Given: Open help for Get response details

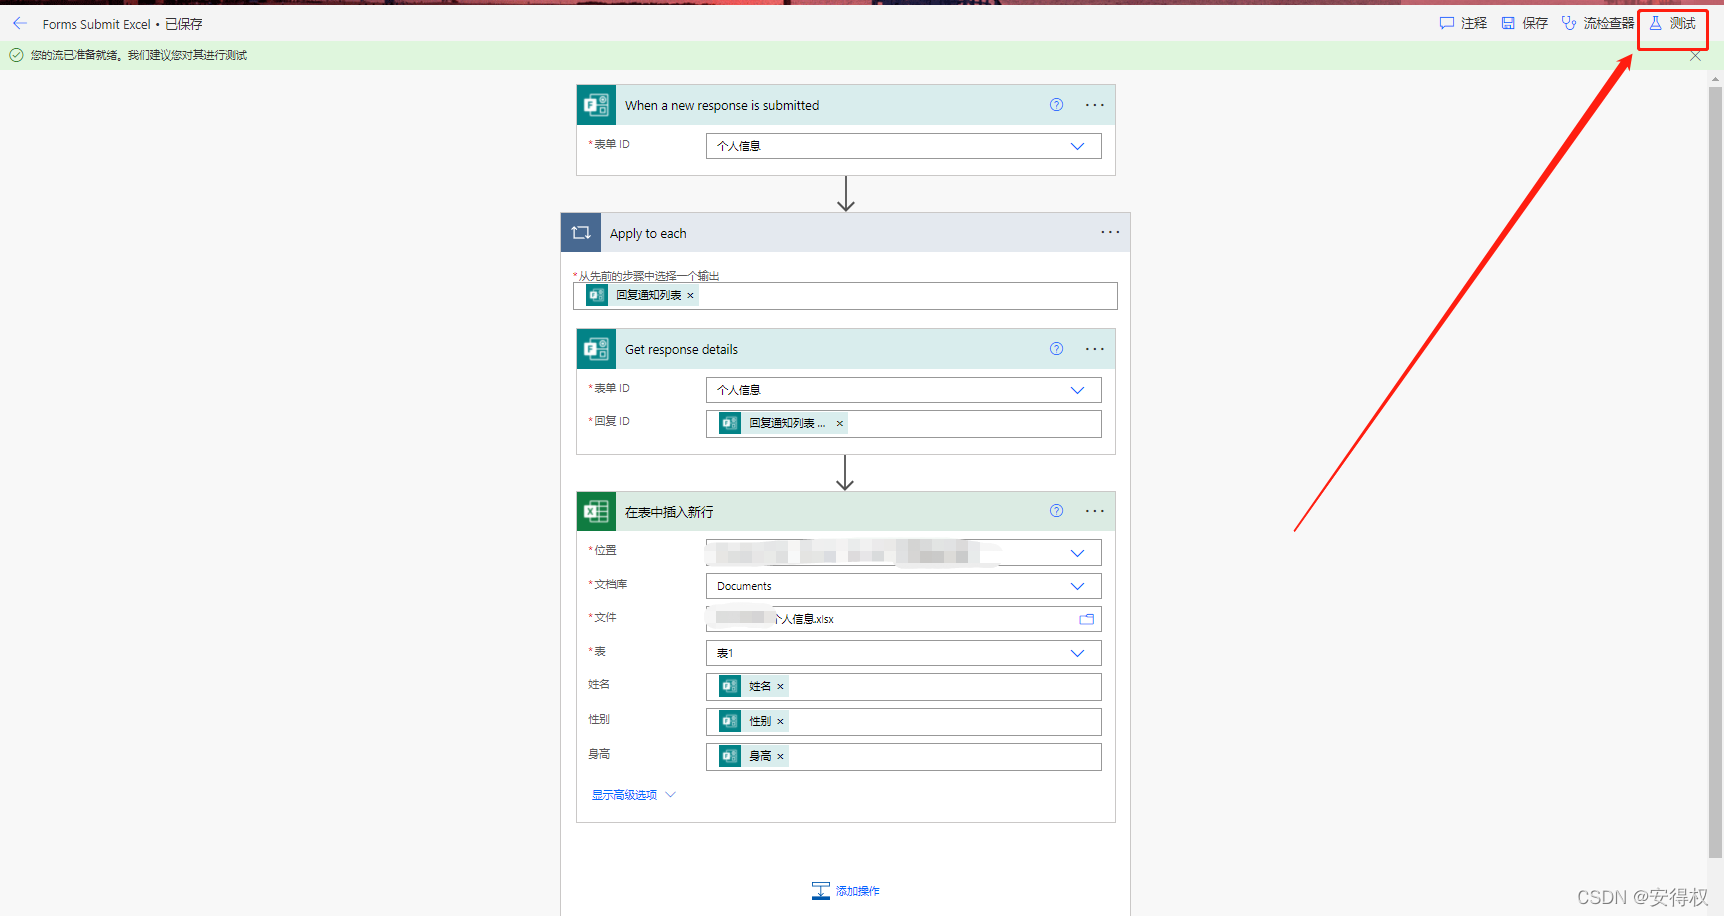Looking at the screenshot, I should 1056,349.
